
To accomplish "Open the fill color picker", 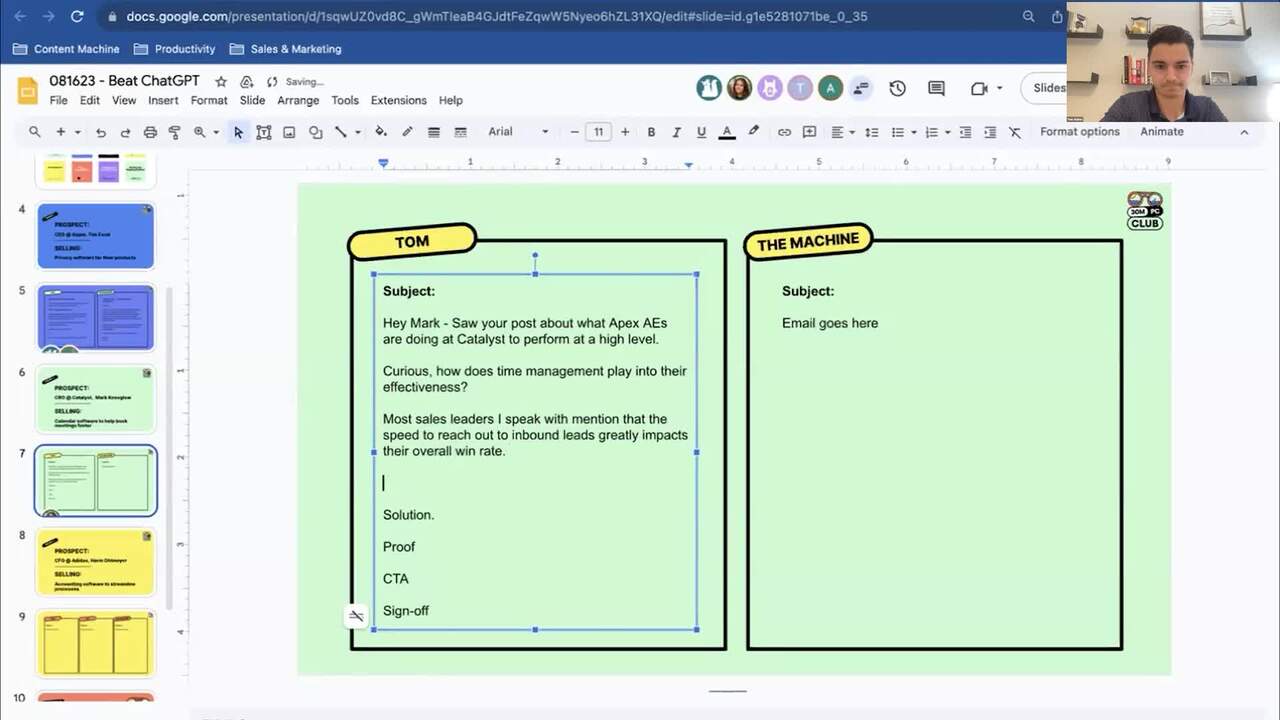I will 381,132.
